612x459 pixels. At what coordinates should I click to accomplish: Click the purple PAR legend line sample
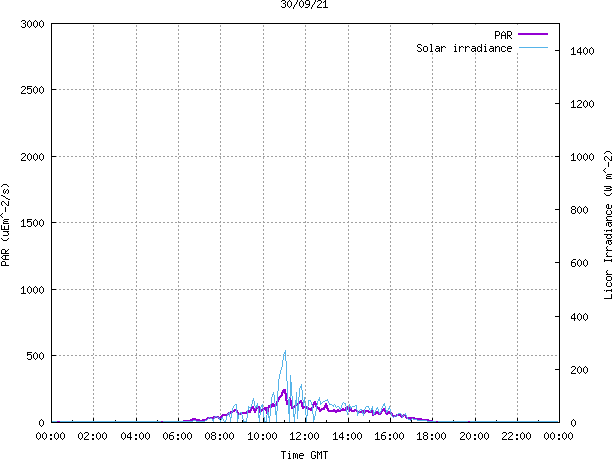(x=533, y=34)
